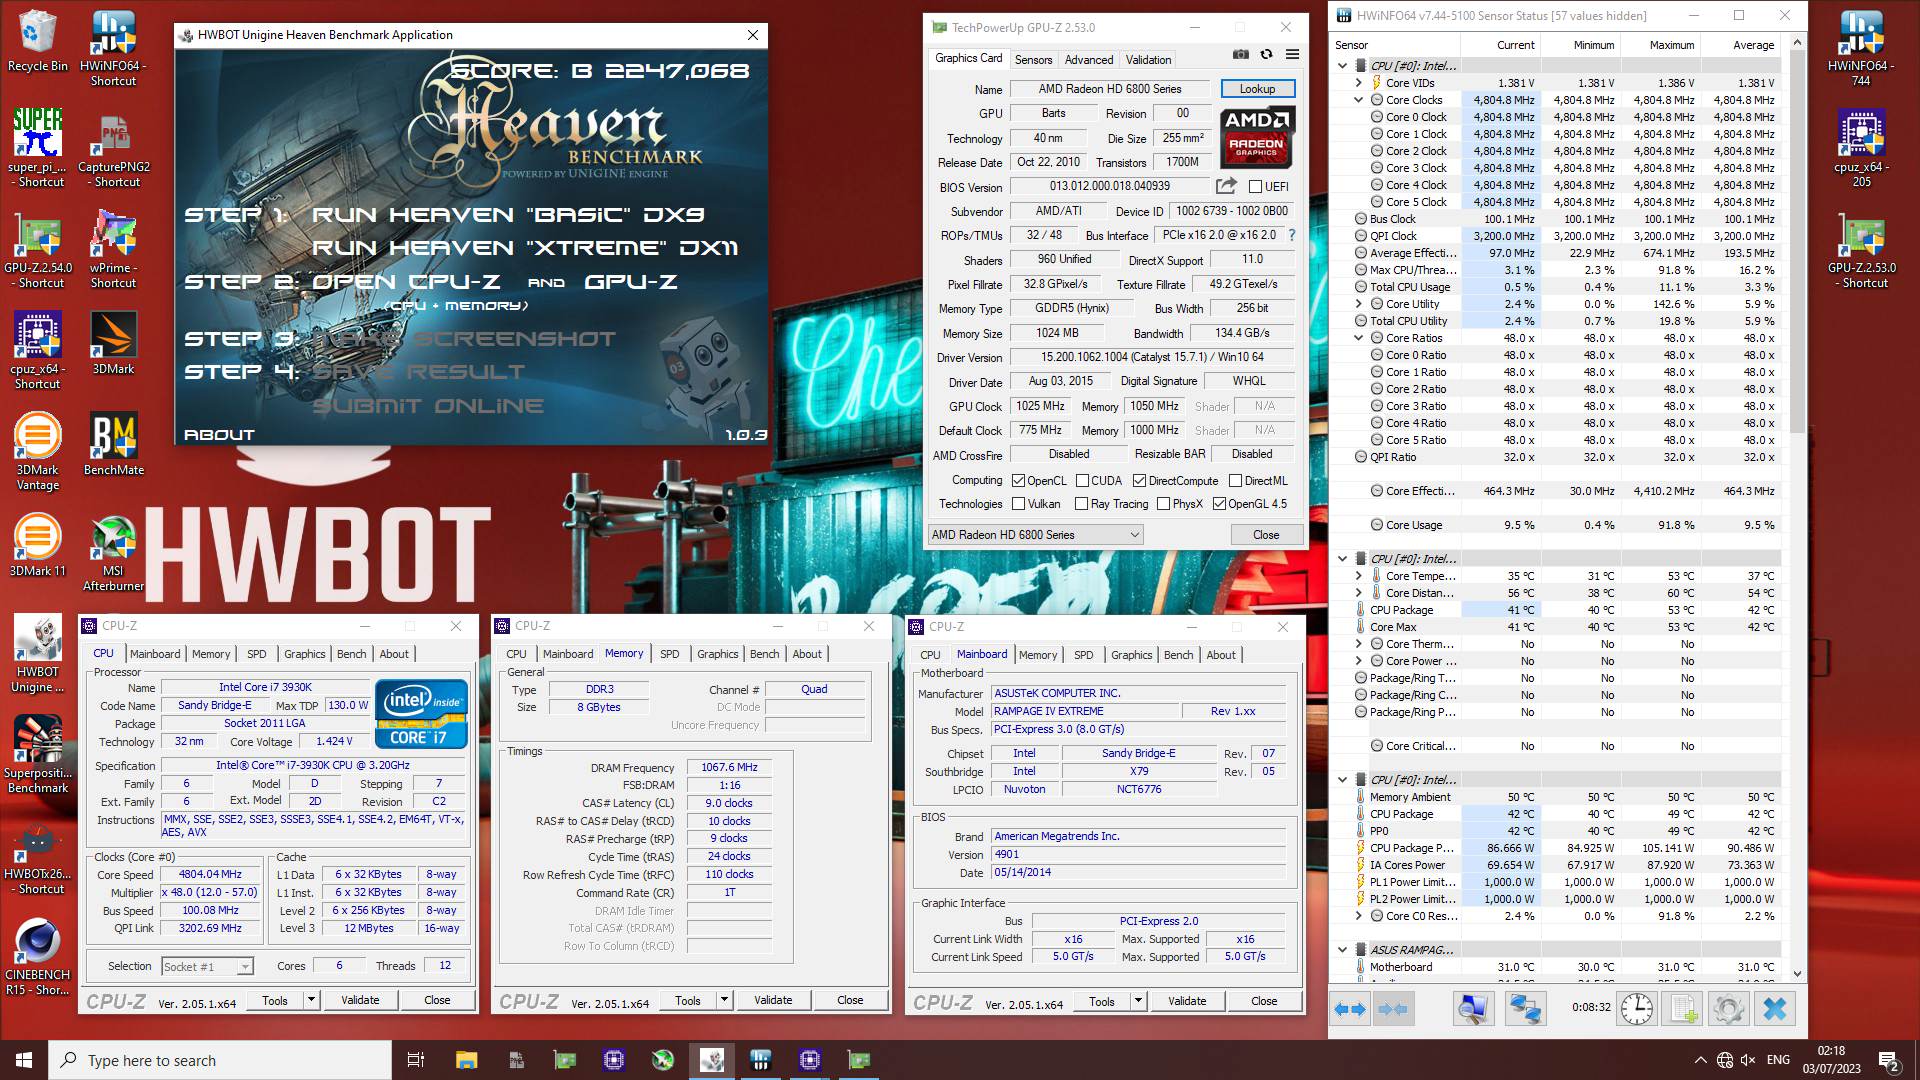Open BenchMate desktop icon

pyautogui.click(x=113, y=445)
